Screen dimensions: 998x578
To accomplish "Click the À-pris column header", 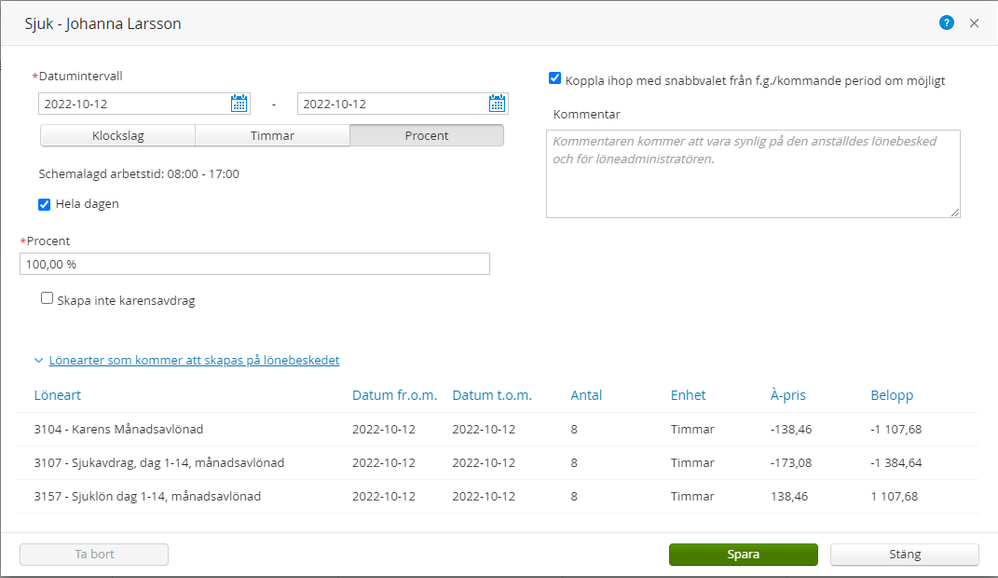I will click(x=788, y=395).
